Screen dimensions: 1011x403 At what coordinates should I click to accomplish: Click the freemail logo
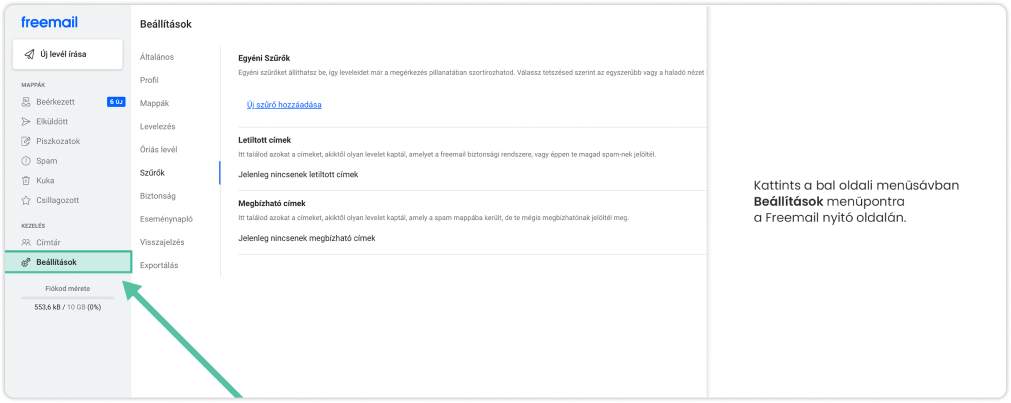(x=49, y=22)
